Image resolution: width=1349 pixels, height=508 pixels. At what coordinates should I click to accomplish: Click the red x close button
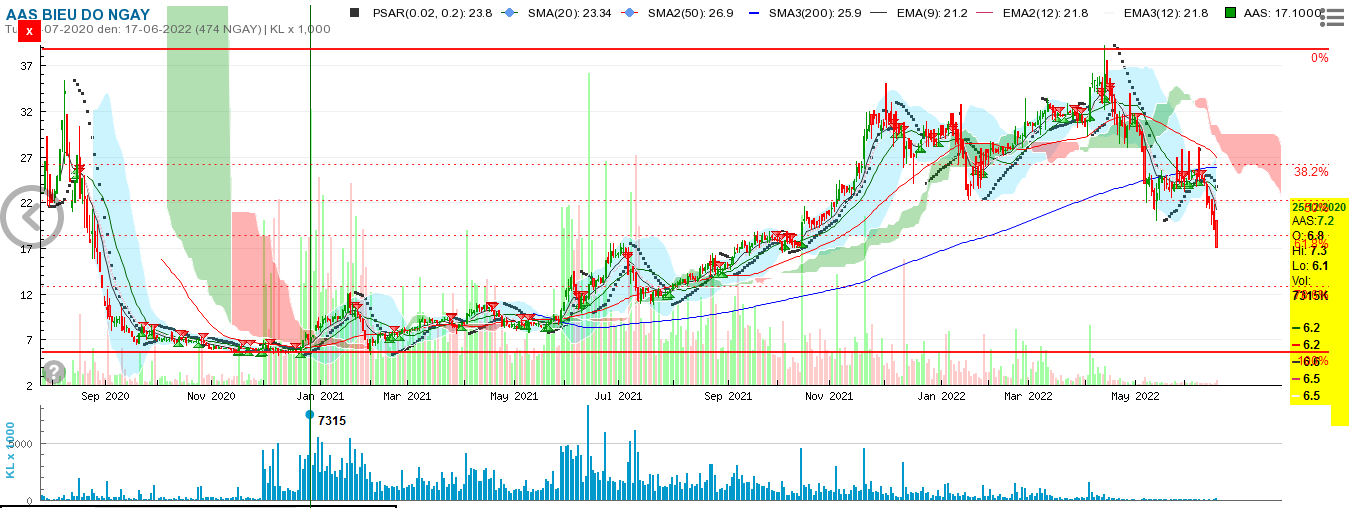tap(30, 31)
